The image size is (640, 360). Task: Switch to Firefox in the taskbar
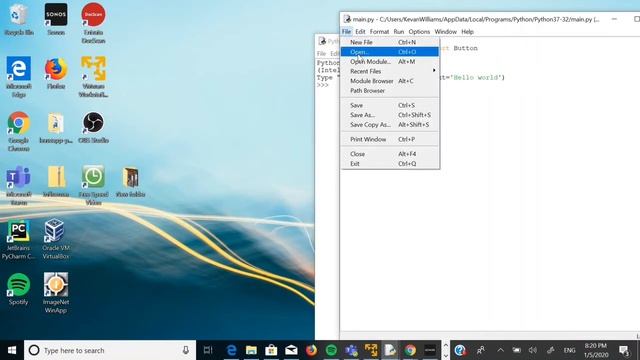tap(311, 350)
